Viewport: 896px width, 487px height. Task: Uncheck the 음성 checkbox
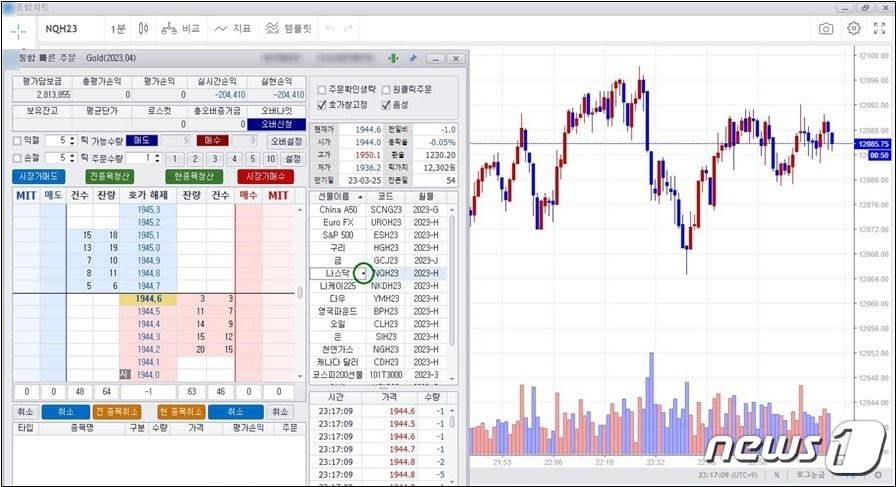click(x=386, y=105)
